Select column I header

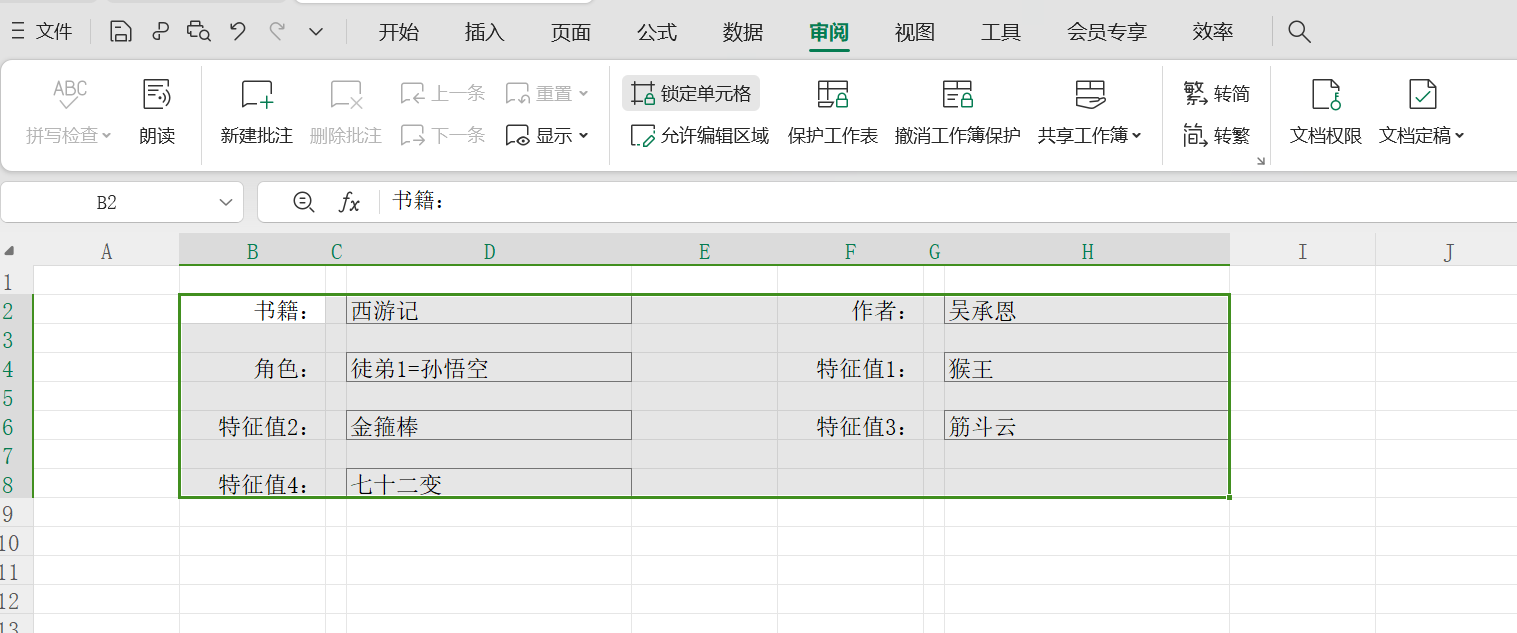[1302, 252]
